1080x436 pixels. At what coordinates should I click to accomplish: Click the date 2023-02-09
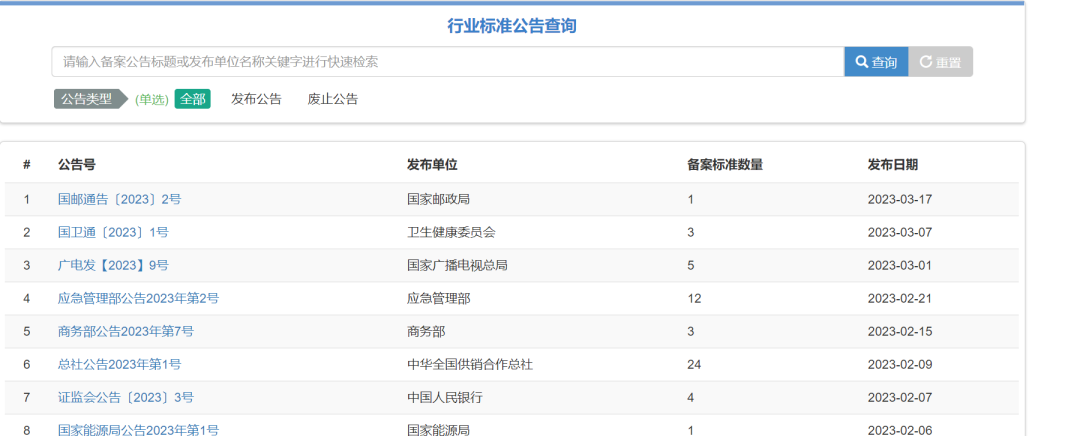[900, 364]
